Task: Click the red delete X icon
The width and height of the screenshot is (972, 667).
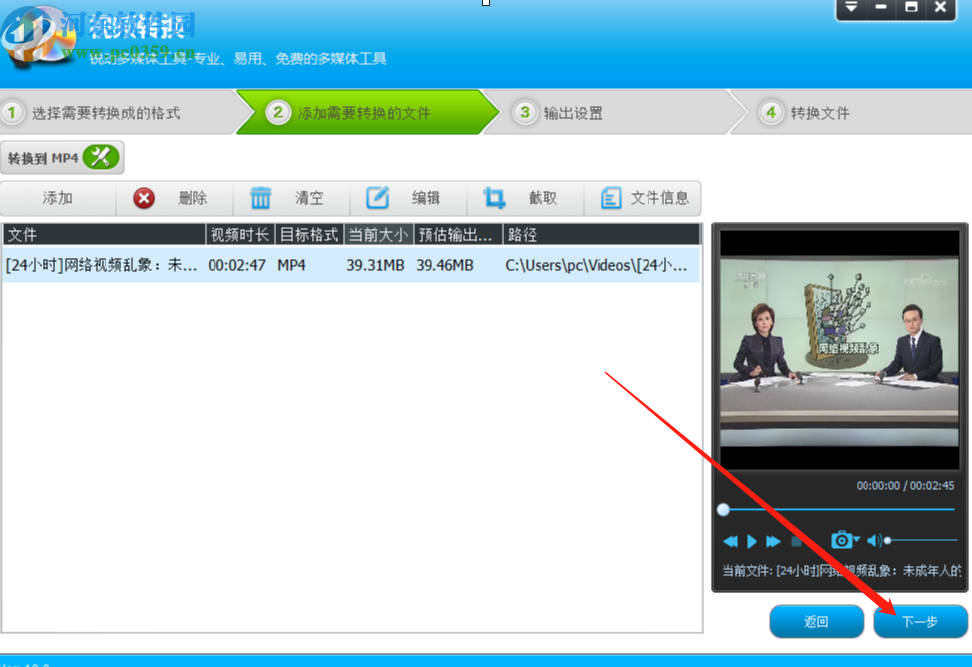Action: point(144,198)
